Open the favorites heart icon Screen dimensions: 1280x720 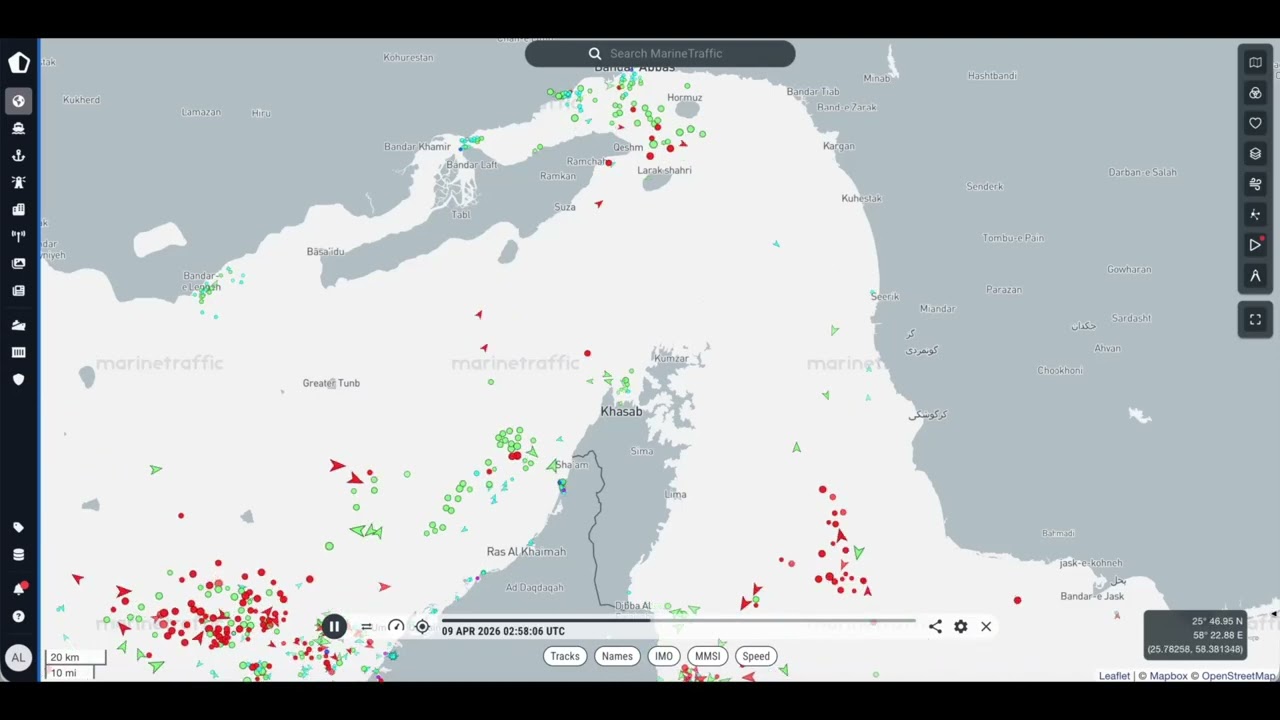pos(1255,123)
